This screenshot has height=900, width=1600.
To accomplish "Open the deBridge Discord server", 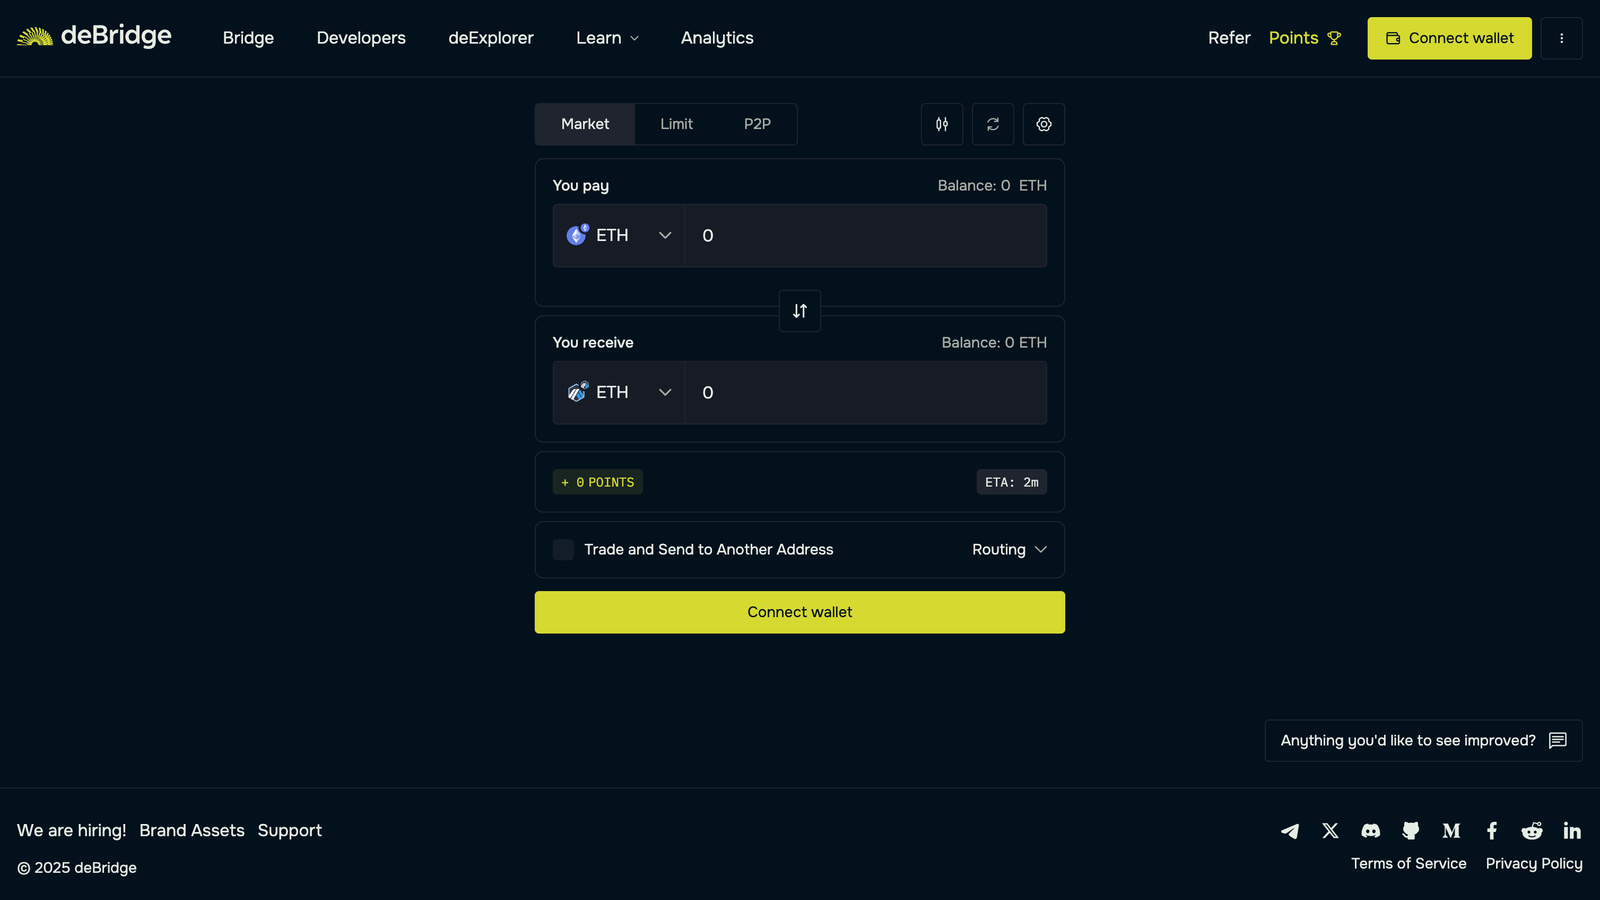I will pyautogui.click(x=1370, y=830).
